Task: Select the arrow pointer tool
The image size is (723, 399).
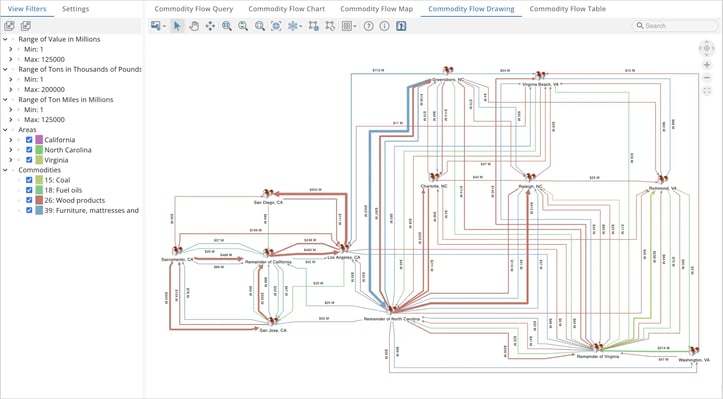Action: click(x=177, y=26)
